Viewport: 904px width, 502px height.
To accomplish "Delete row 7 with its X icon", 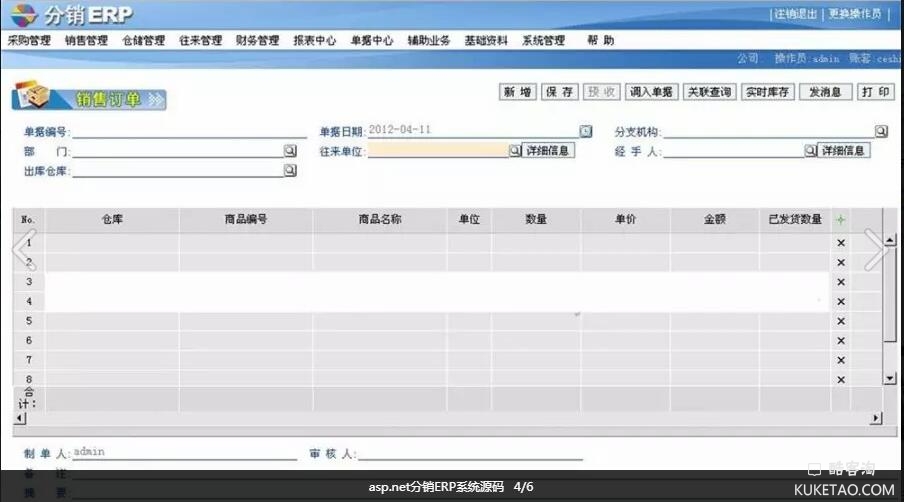I will coord(841,361).
